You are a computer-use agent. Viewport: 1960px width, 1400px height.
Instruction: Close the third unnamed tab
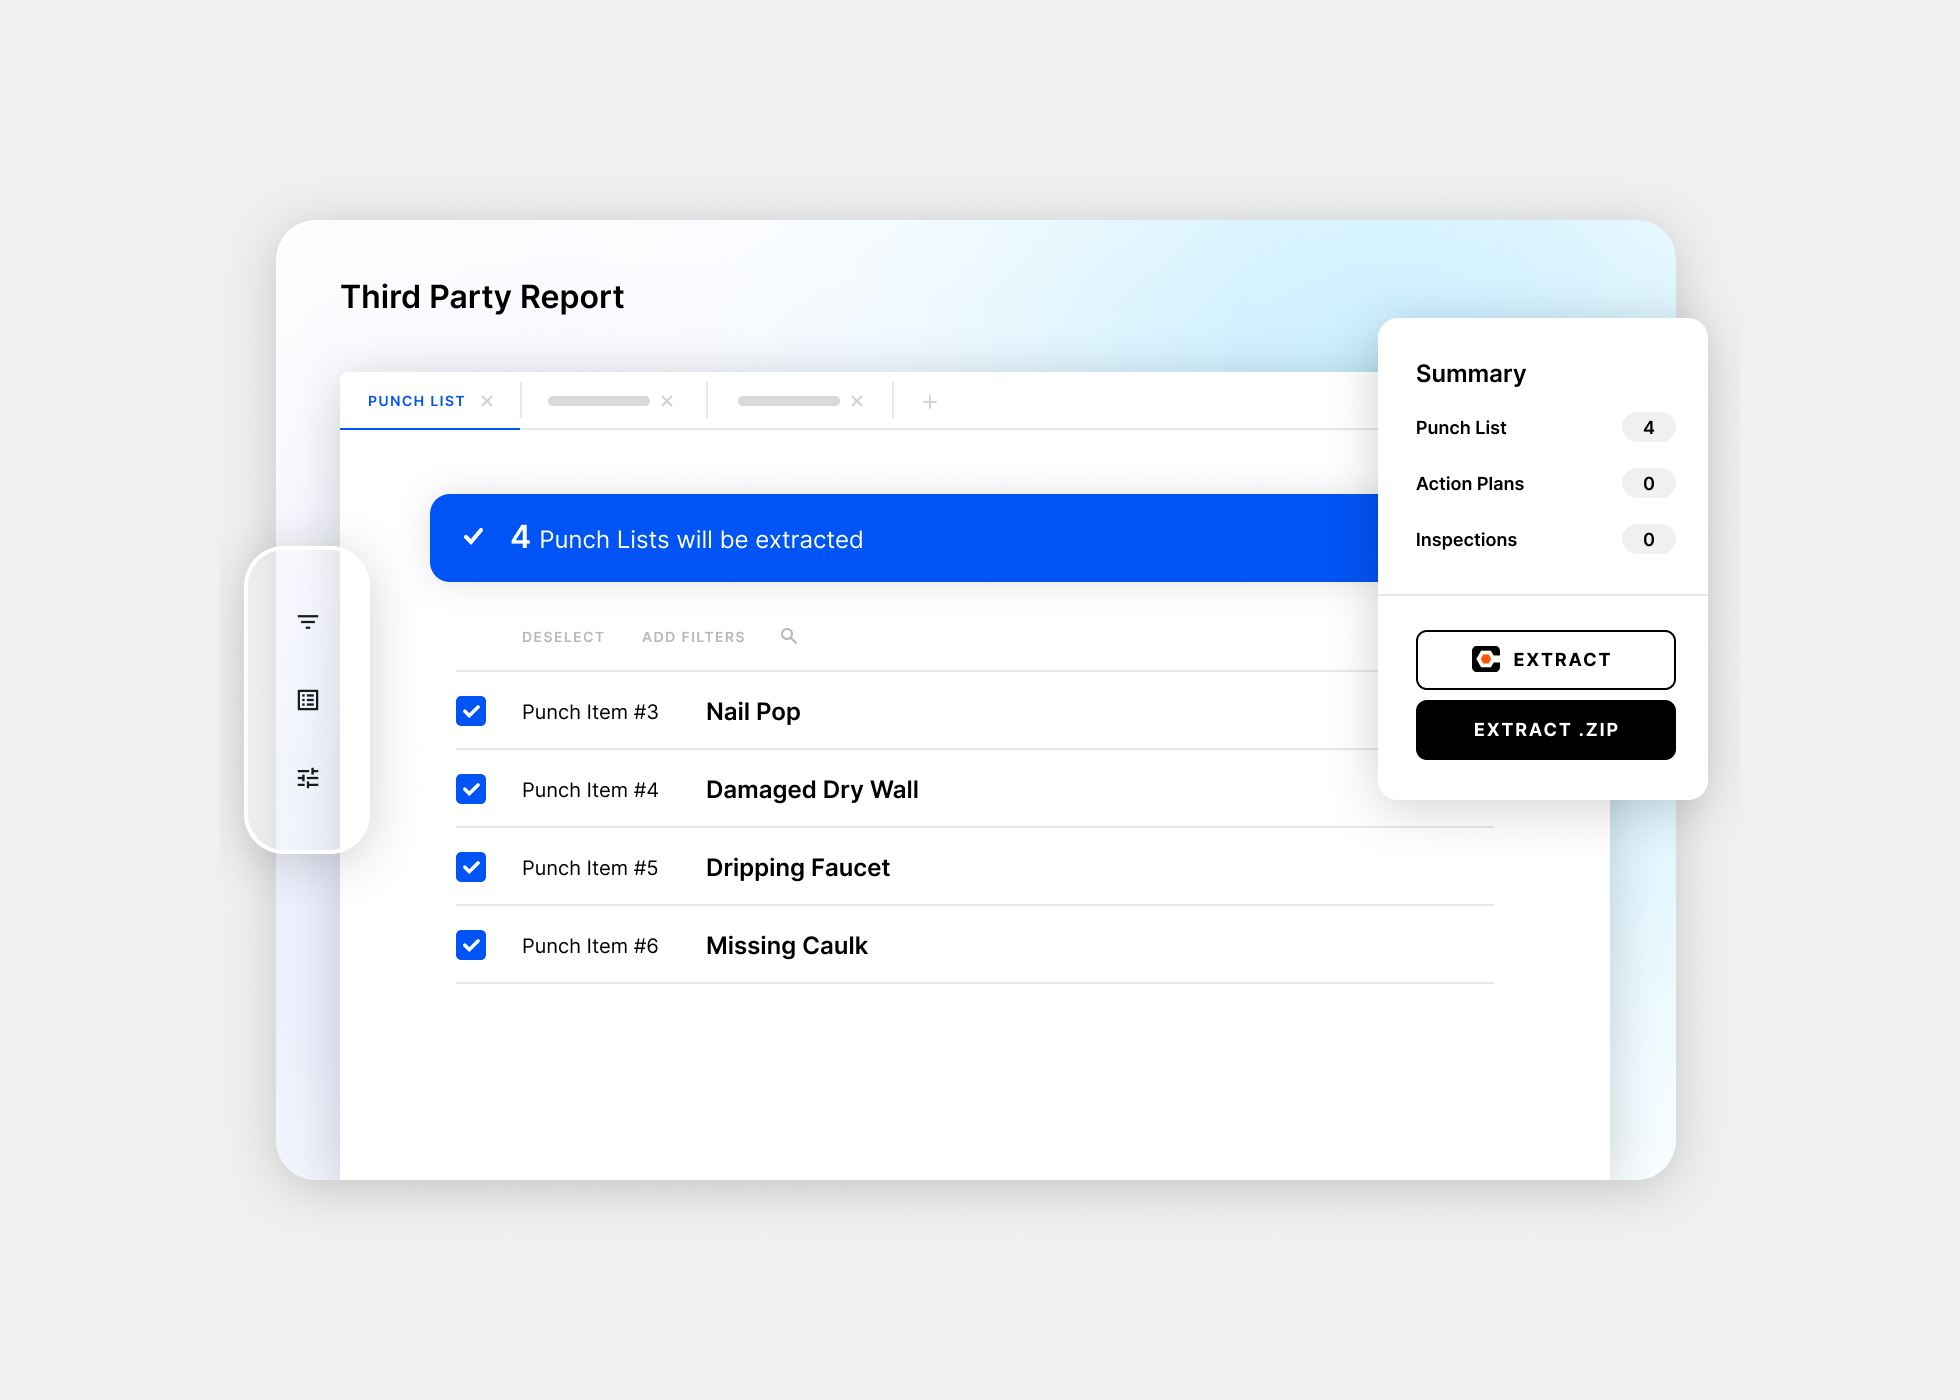(x=857, y=401)
